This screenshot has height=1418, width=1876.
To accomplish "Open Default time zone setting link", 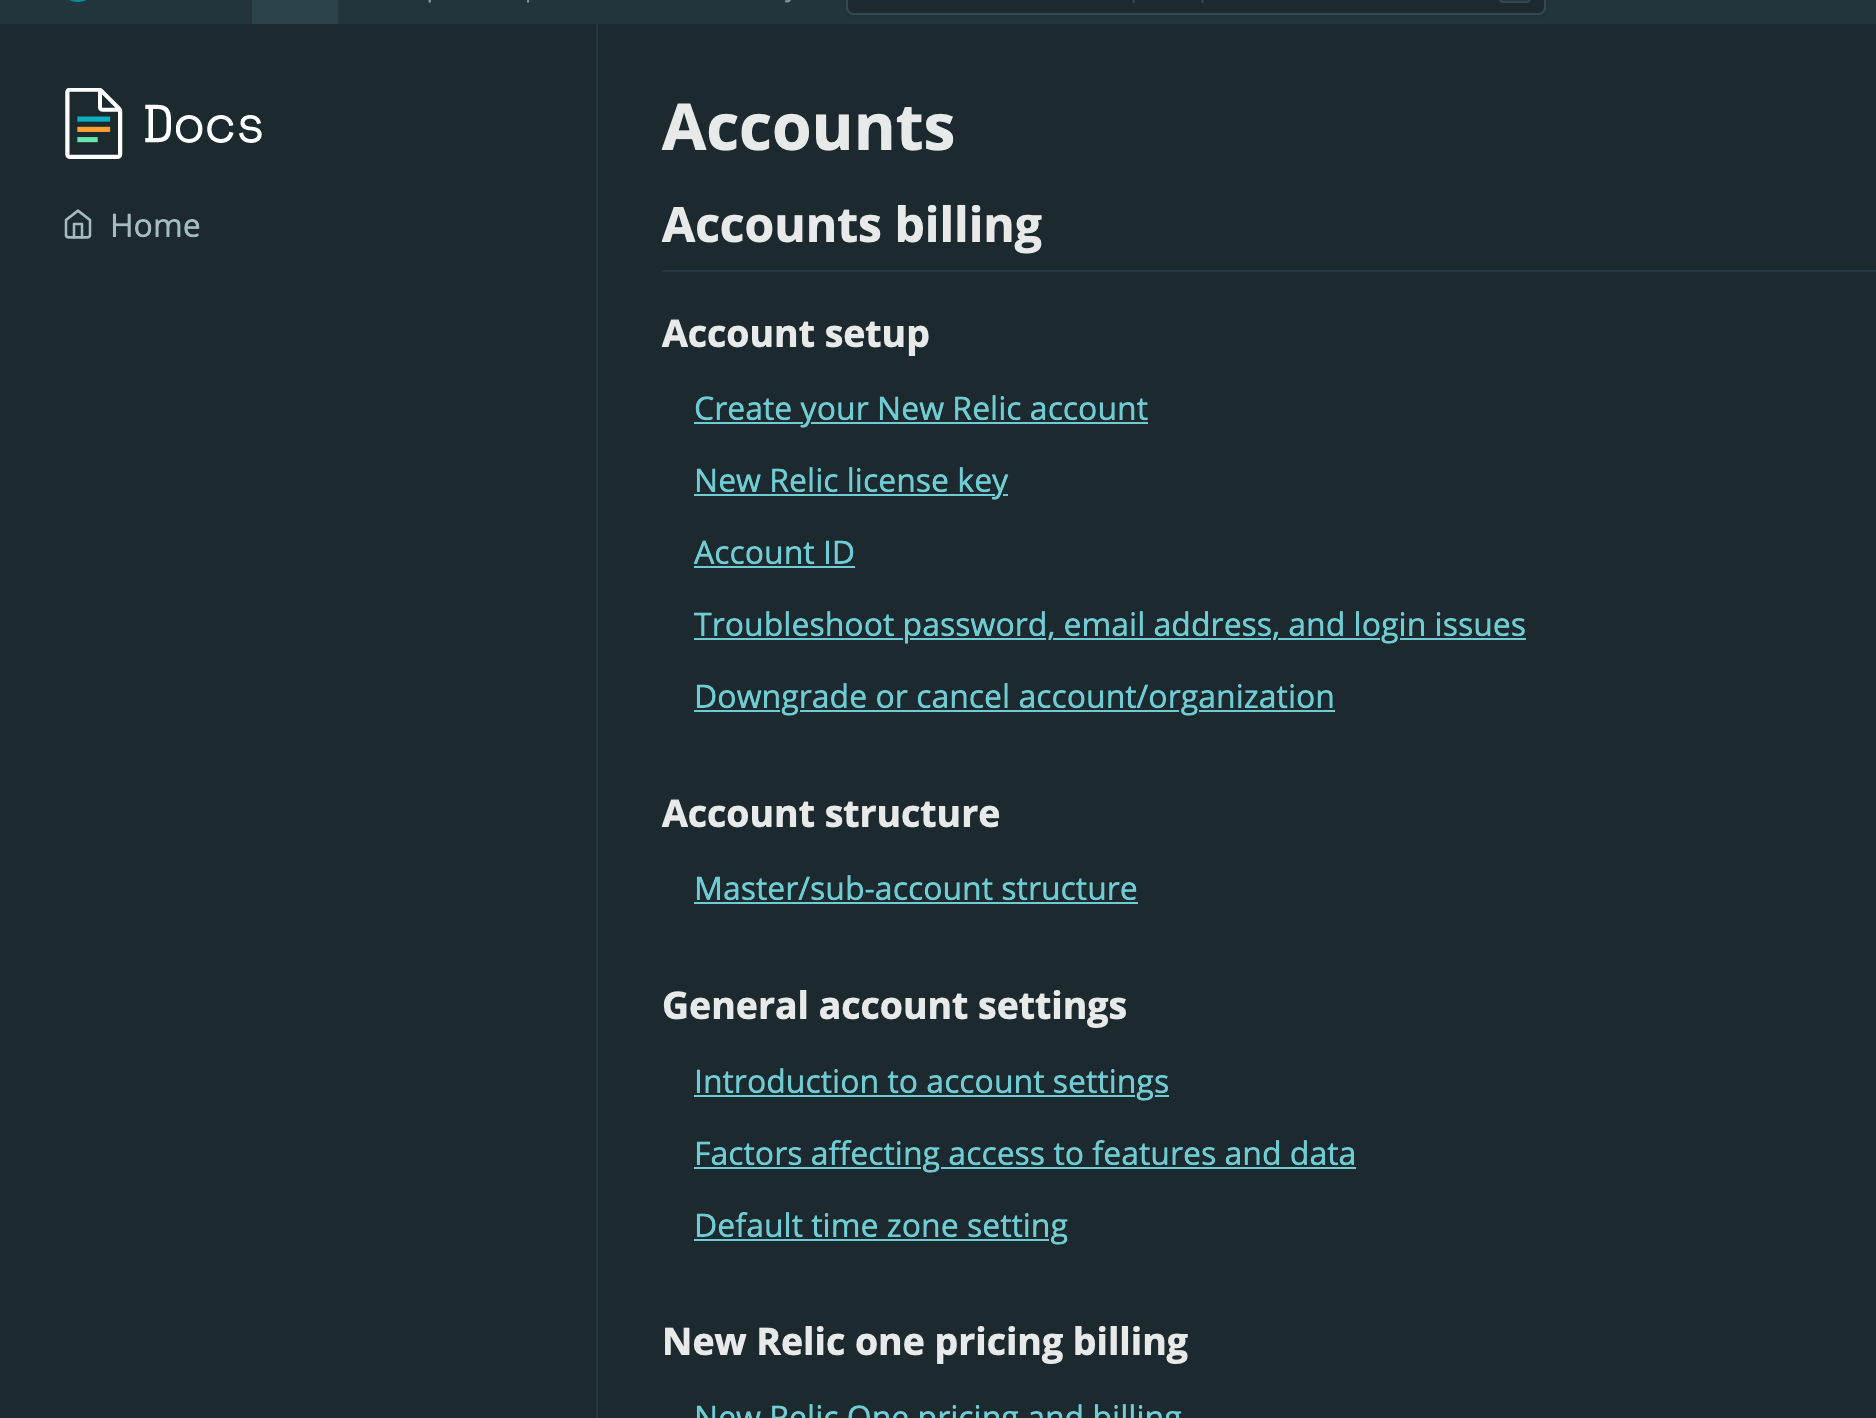I will pyautogui.click(x=880, y=1225).
